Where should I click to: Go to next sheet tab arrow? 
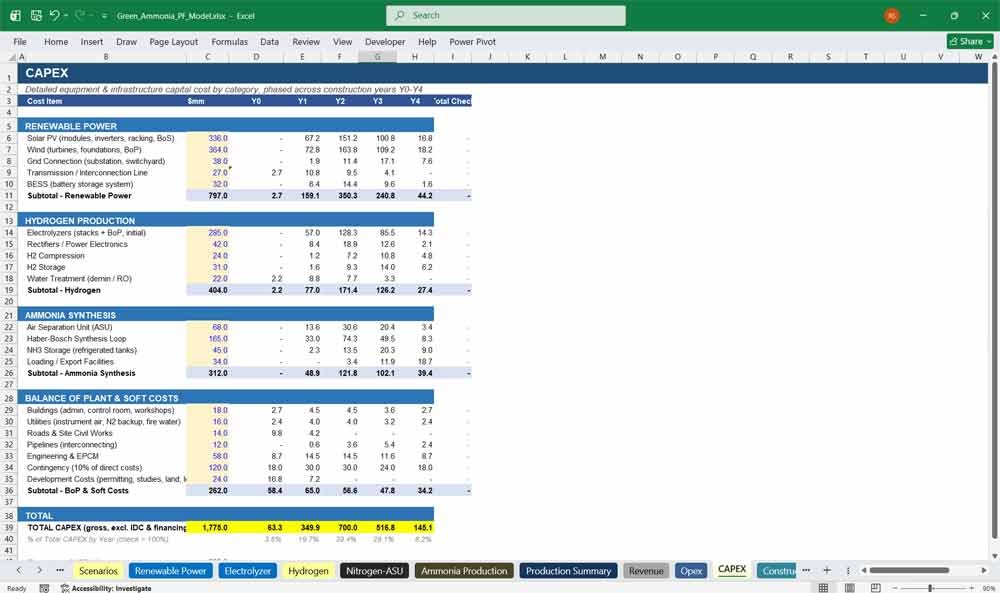40,570
